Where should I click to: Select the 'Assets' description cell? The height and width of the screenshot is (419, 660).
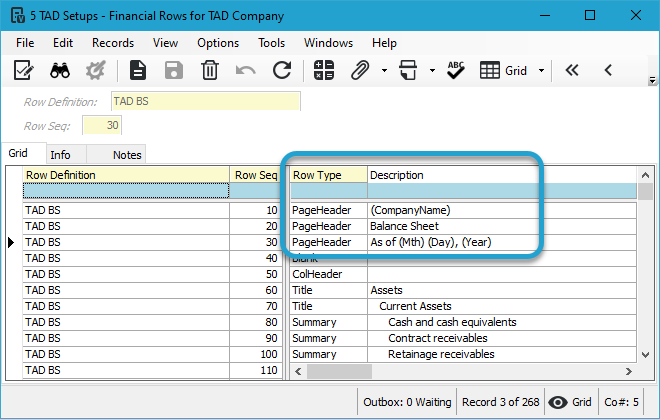click(502, 290)
